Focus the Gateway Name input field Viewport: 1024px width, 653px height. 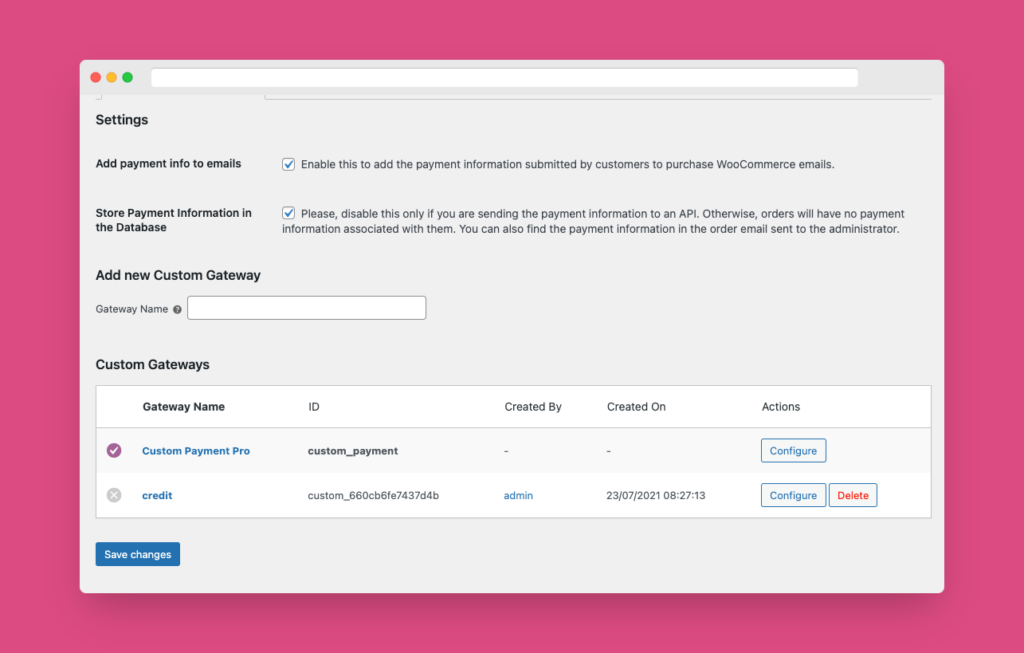pos(307,308)
